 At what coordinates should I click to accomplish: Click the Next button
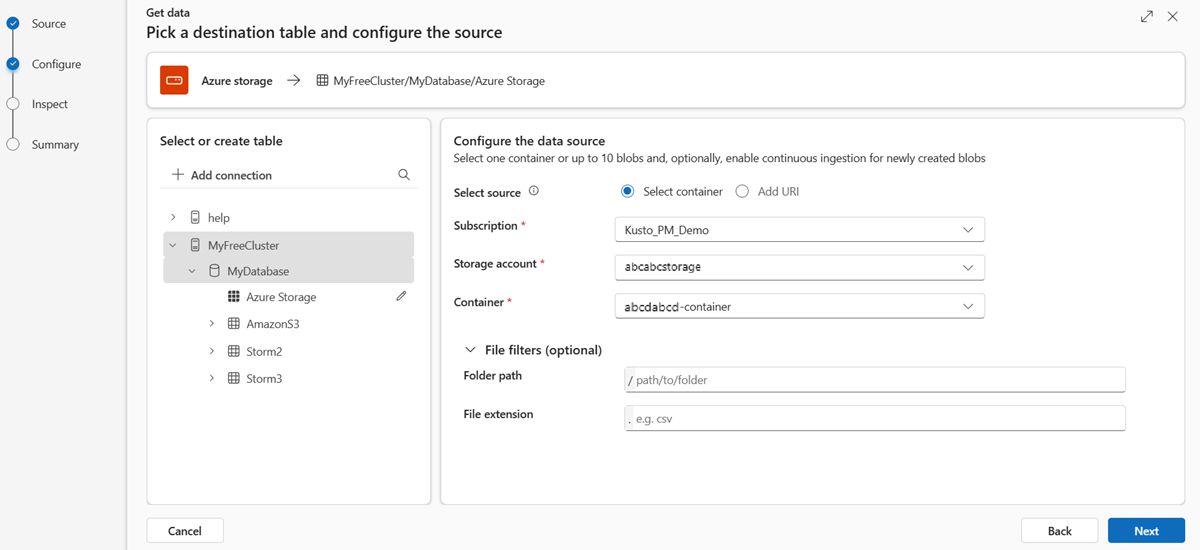point(1146,531)
